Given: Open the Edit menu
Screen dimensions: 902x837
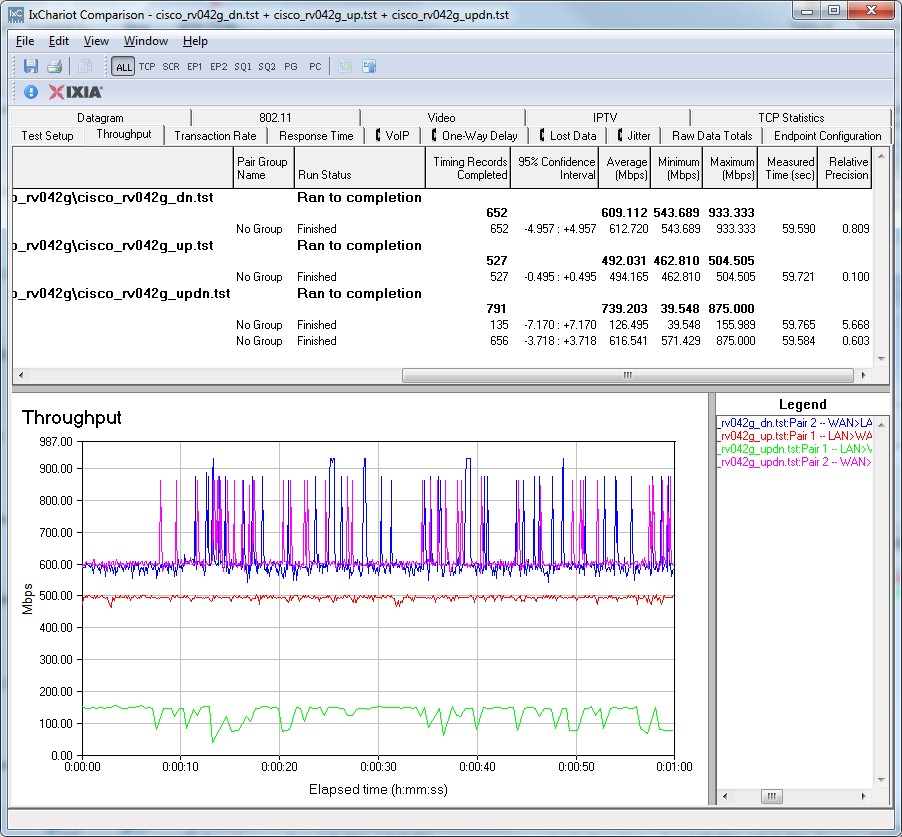Looking at the screenshot, I should coord(59,41).
